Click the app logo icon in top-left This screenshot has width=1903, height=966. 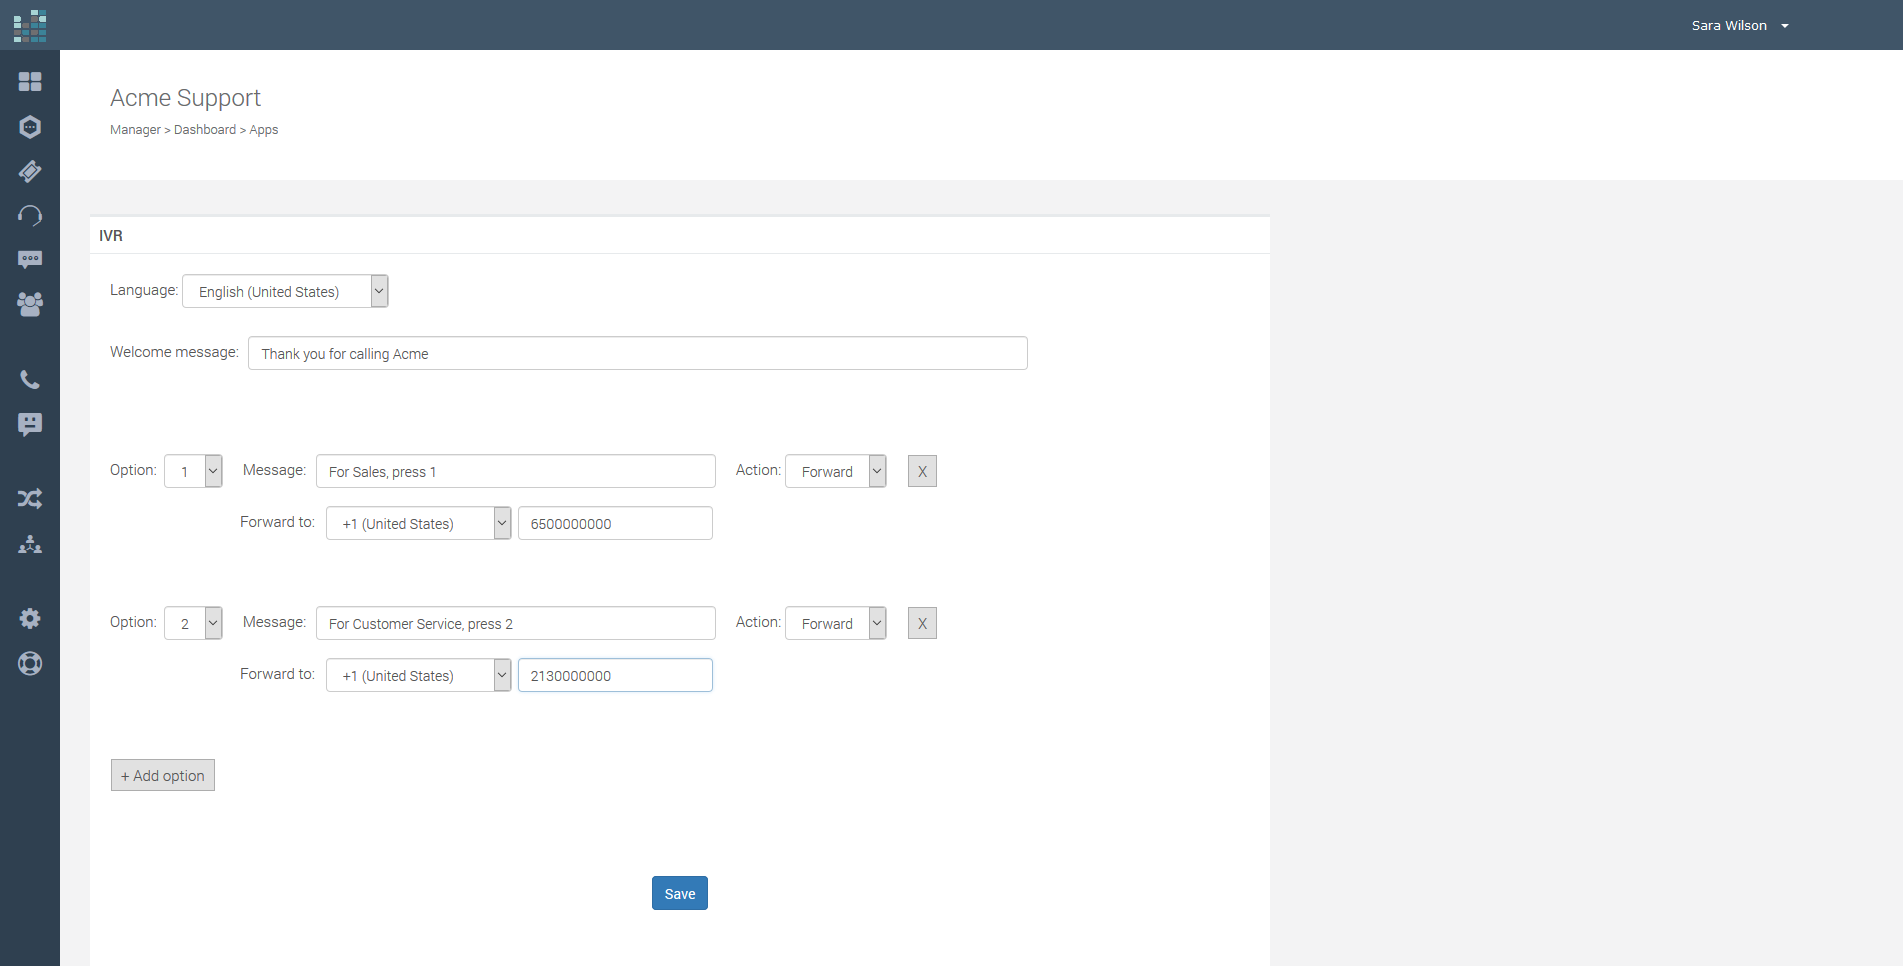click(x=30, y=26)
